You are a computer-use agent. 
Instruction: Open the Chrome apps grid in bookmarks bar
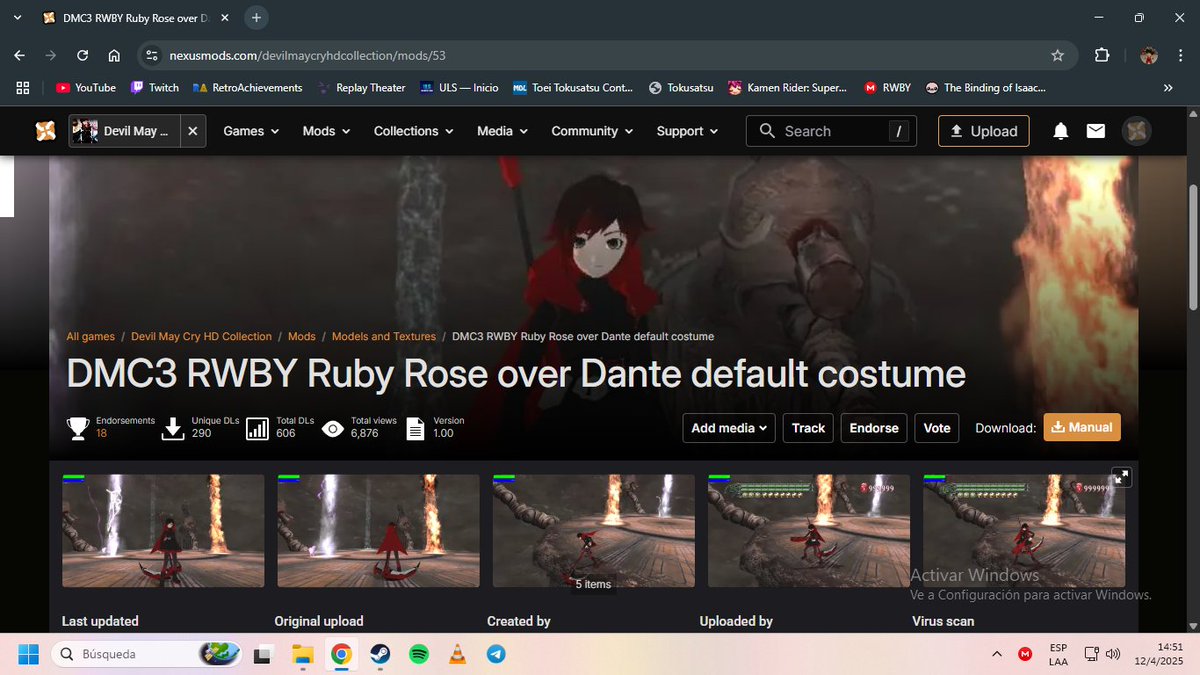pyautogui.click(x=24, y=88)
